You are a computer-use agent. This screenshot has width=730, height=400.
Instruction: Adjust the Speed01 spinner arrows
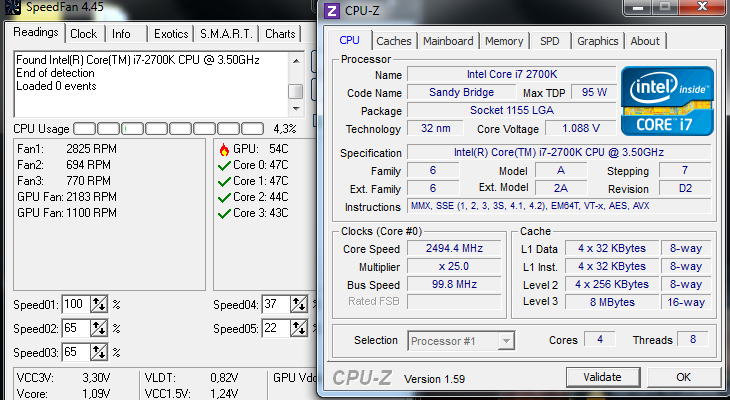tap(99, 305)
